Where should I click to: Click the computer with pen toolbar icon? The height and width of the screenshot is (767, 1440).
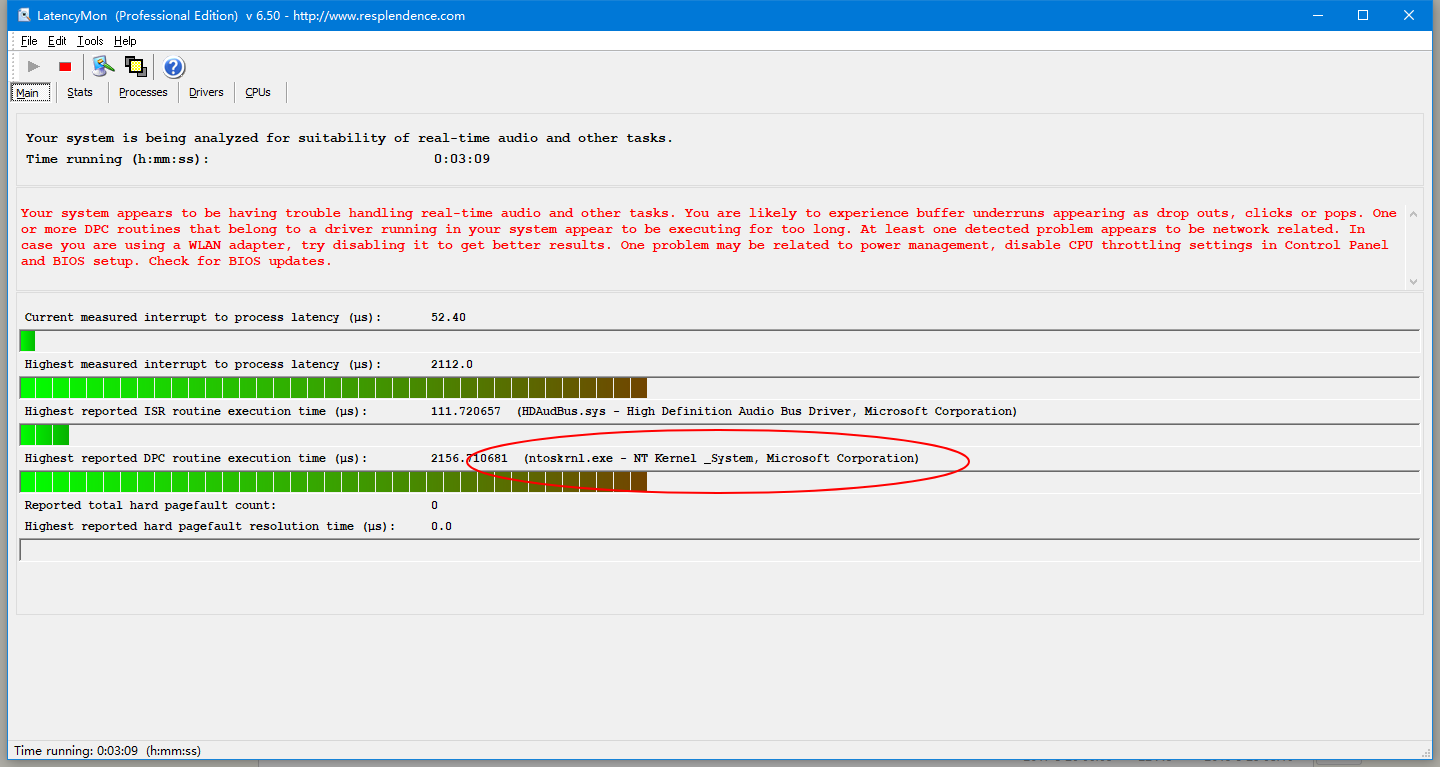pos(103,67)
